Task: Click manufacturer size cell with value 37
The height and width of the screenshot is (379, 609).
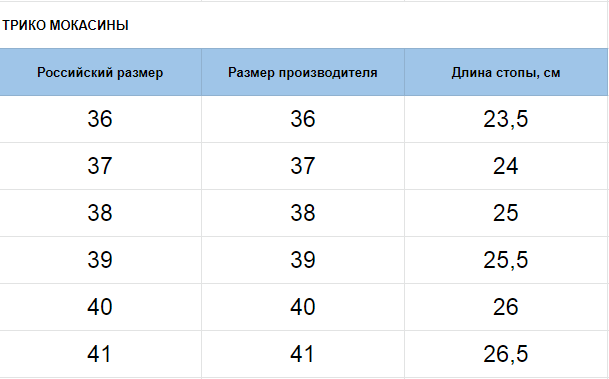Action: click(x=303, y=166)
